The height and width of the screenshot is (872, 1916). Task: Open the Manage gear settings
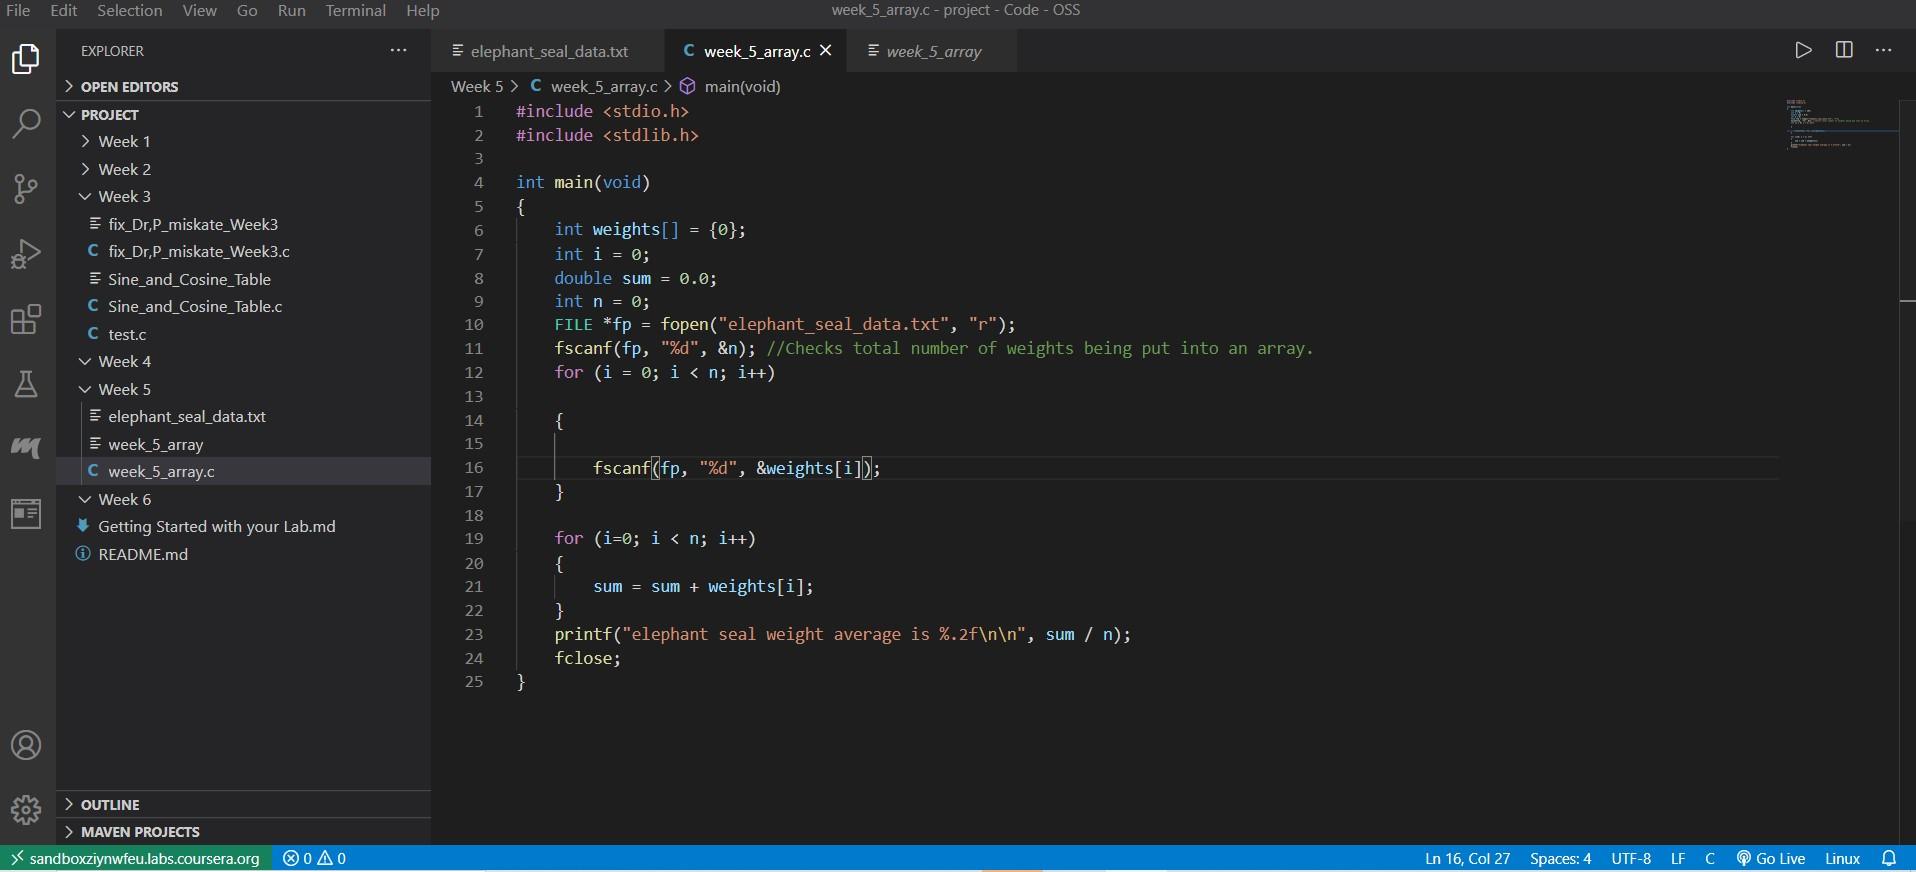click(26, 809)
